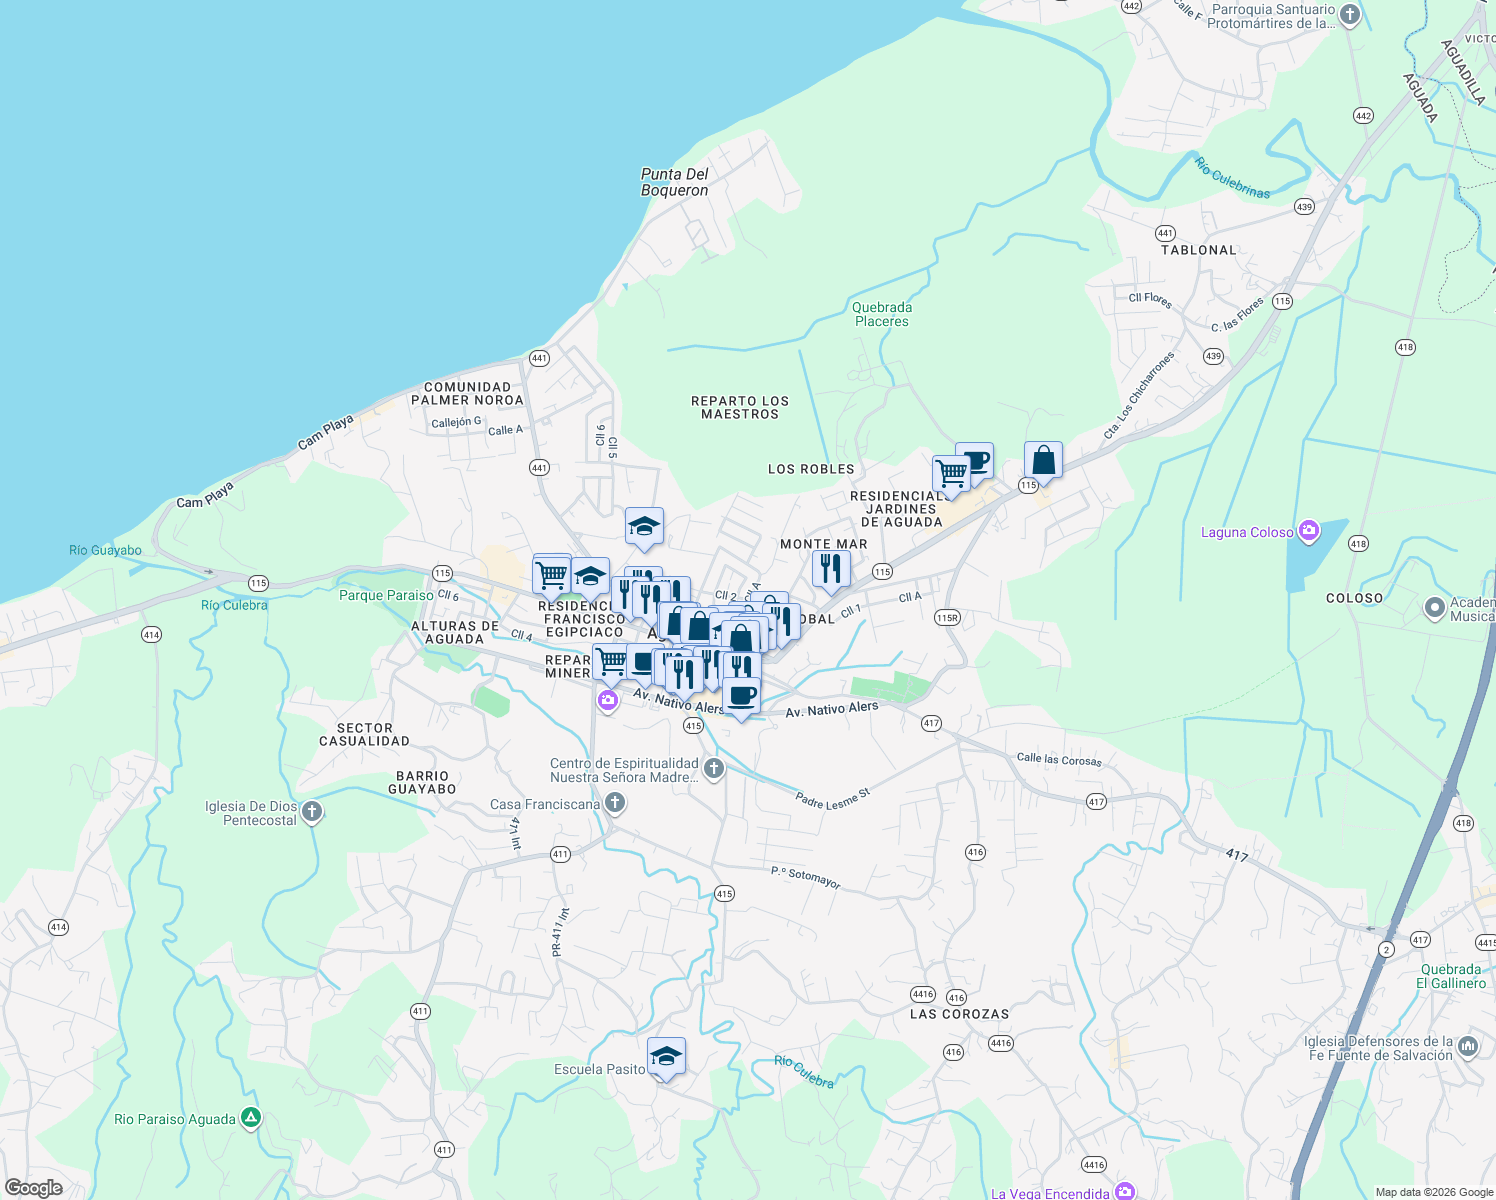Select the shopping cart pin near Residencial Jardines de Aguada
Image resolution: width=1496 pixels, height=1200 pixels.
(x=949, y=471)
